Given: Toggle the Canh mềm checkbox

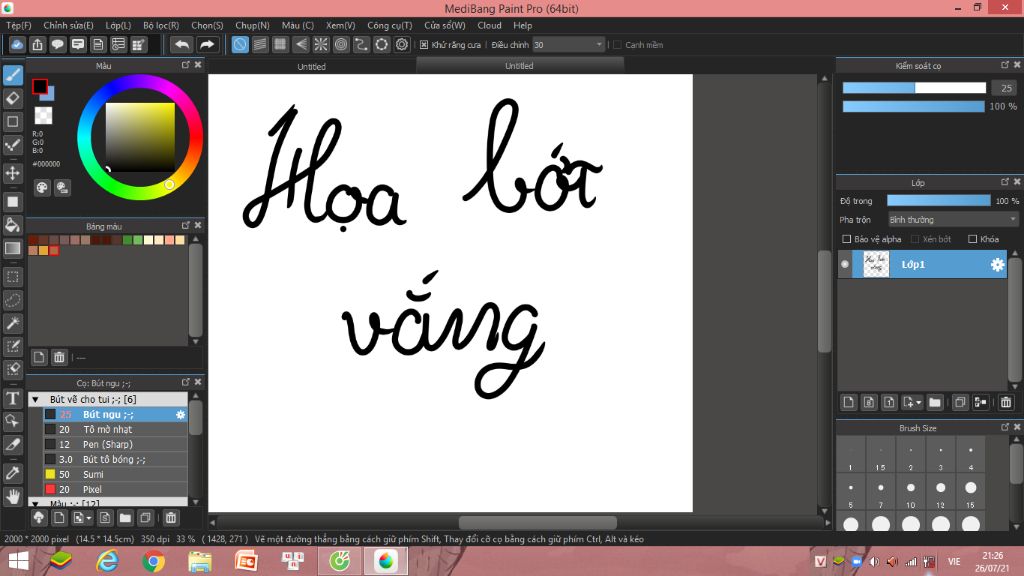Looking at the screenshot, I should click(x=617, y=44).
